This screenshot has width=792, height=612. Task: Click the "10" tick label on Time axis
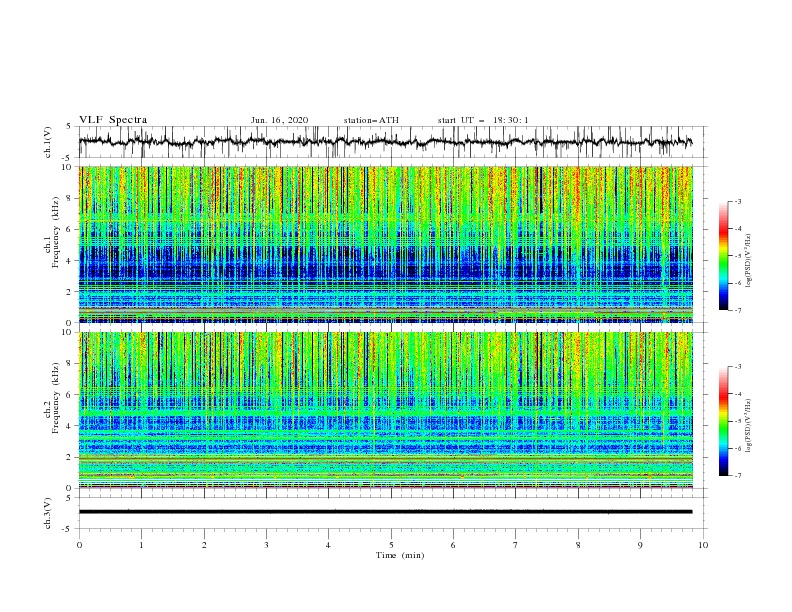tap(703, 545)
